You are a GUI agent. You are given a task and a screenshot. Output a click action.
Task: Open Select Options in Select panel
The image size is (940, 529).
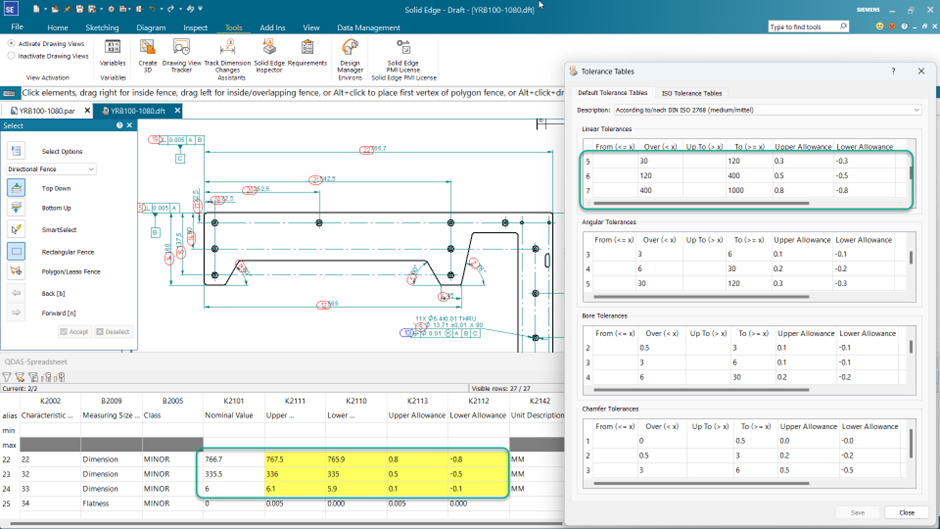pos(16,151)
